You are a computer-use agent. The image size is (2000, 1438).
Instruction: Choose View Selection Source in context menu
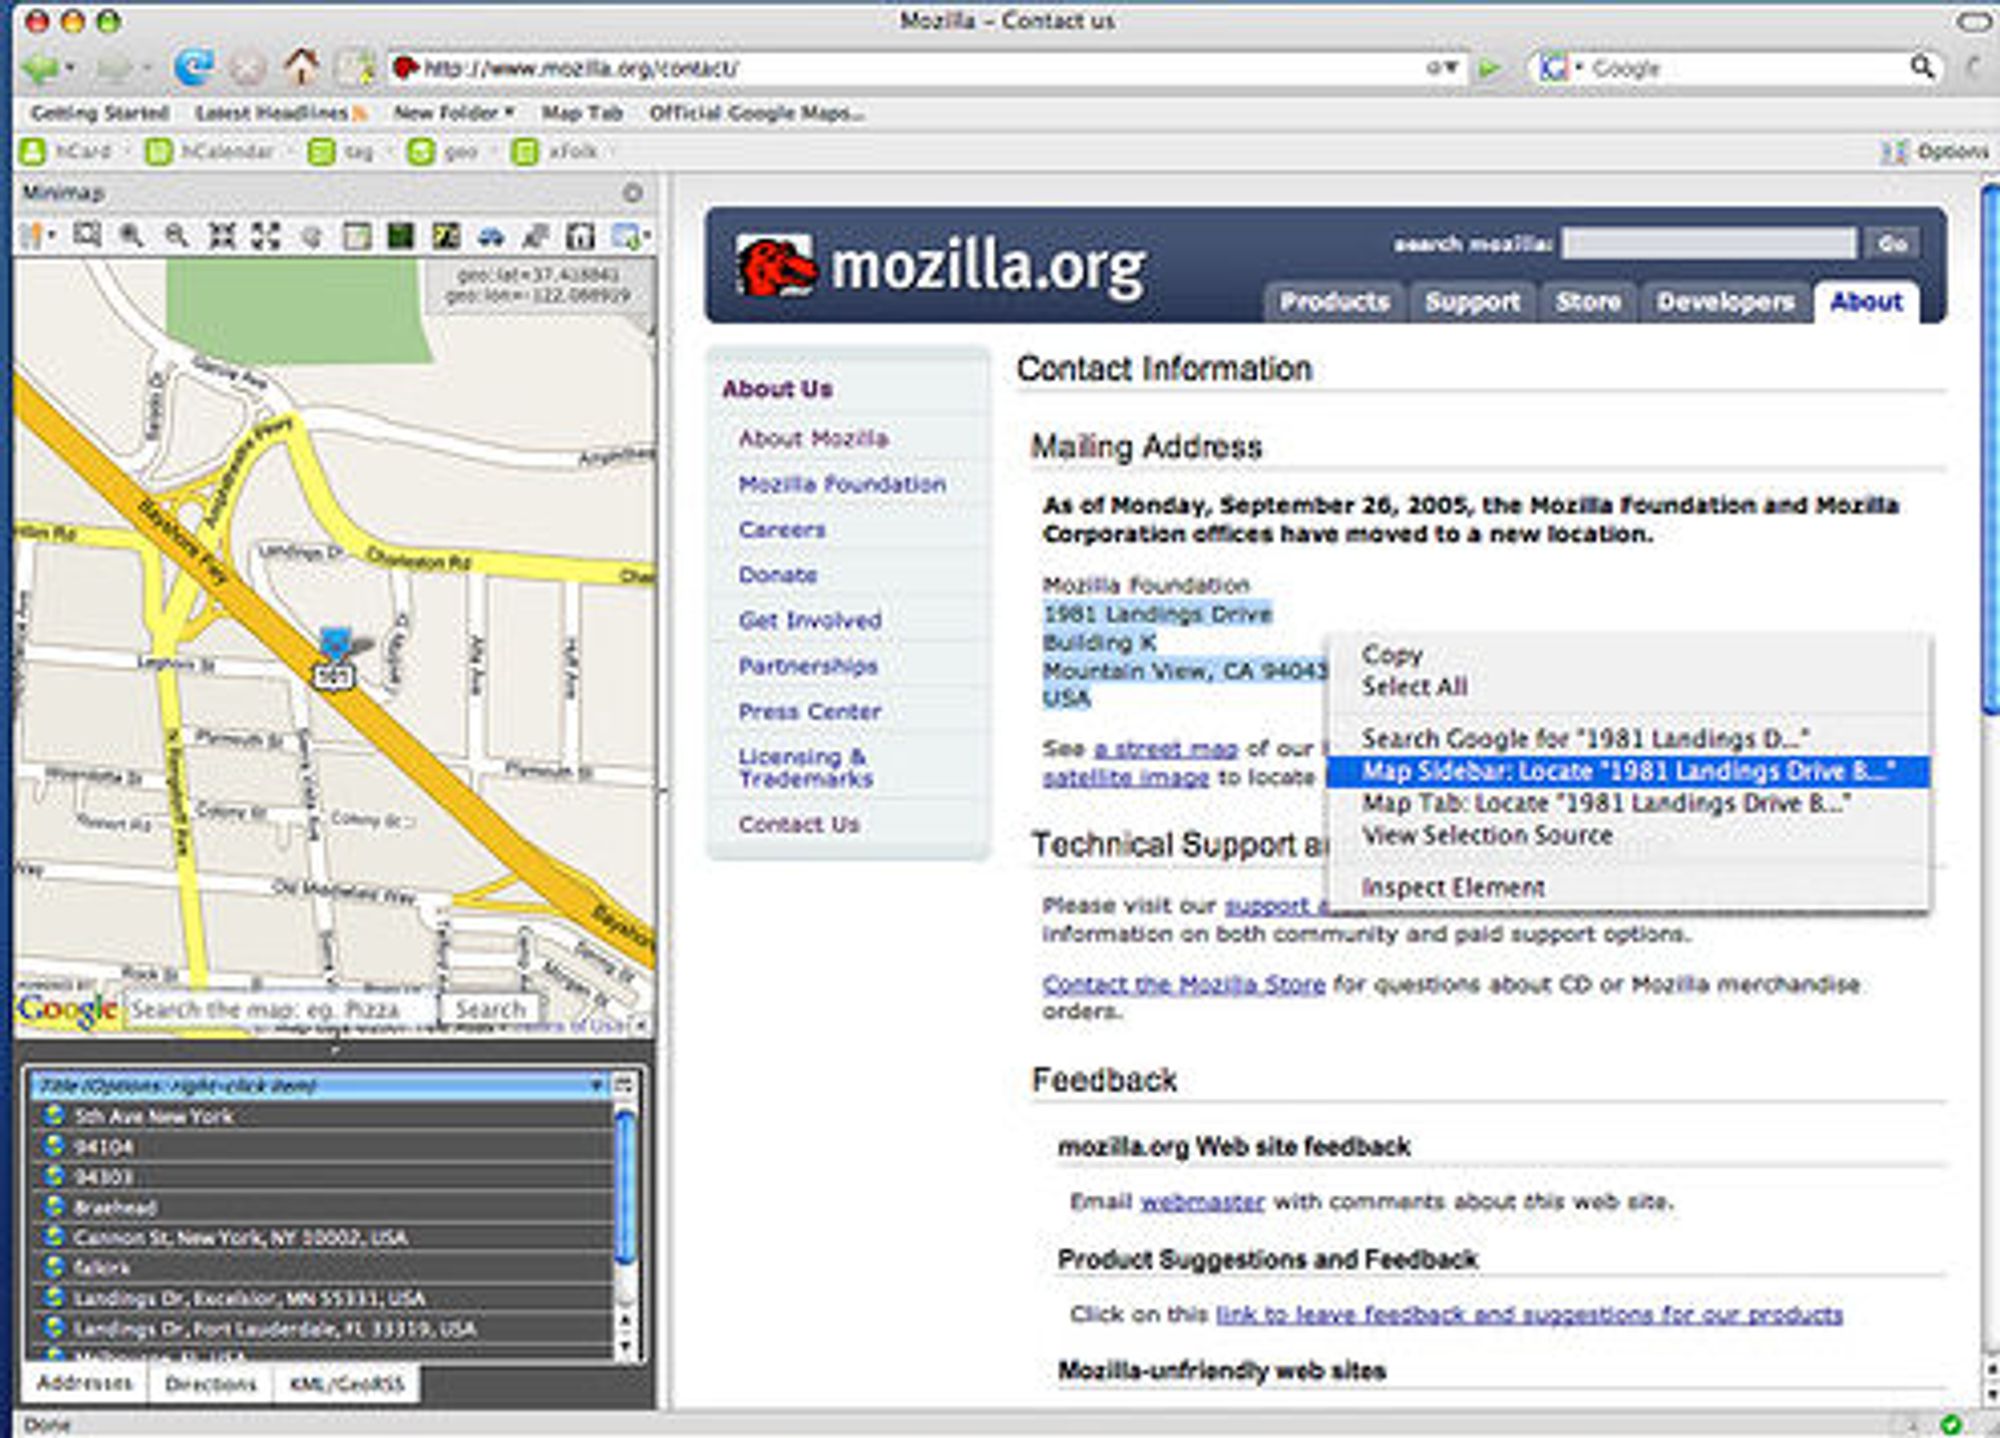pyautogui.click(x=1628, y=835)
